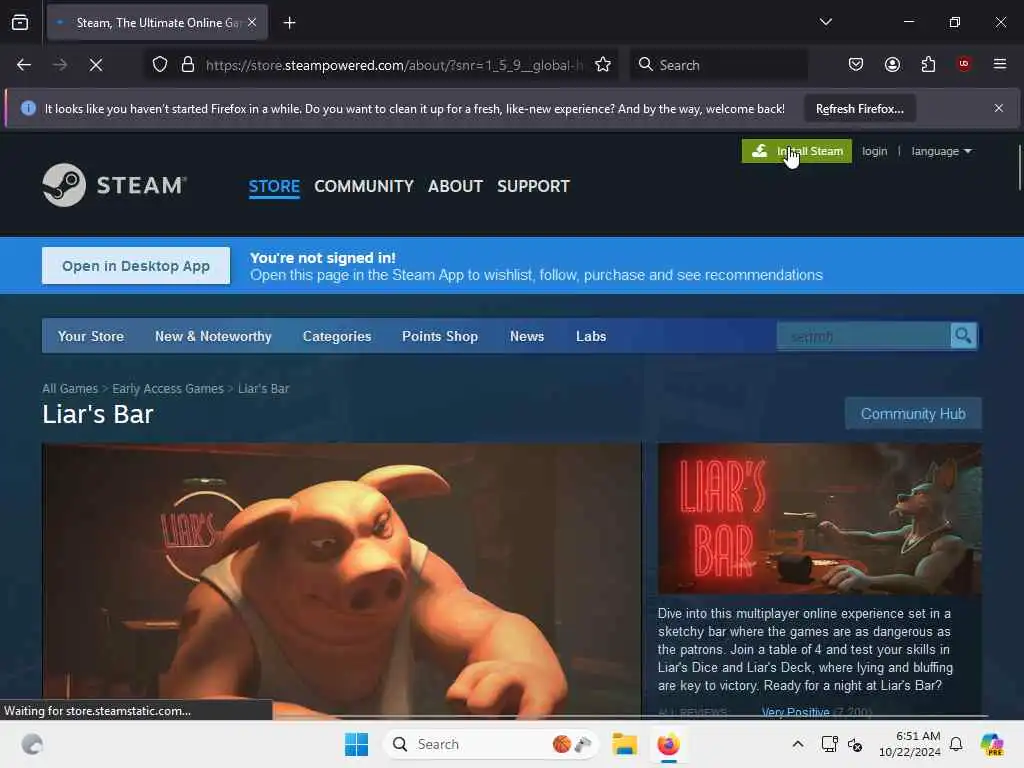Bookmark this page with the star icon

pyautogui.click(x=603, y=65)
